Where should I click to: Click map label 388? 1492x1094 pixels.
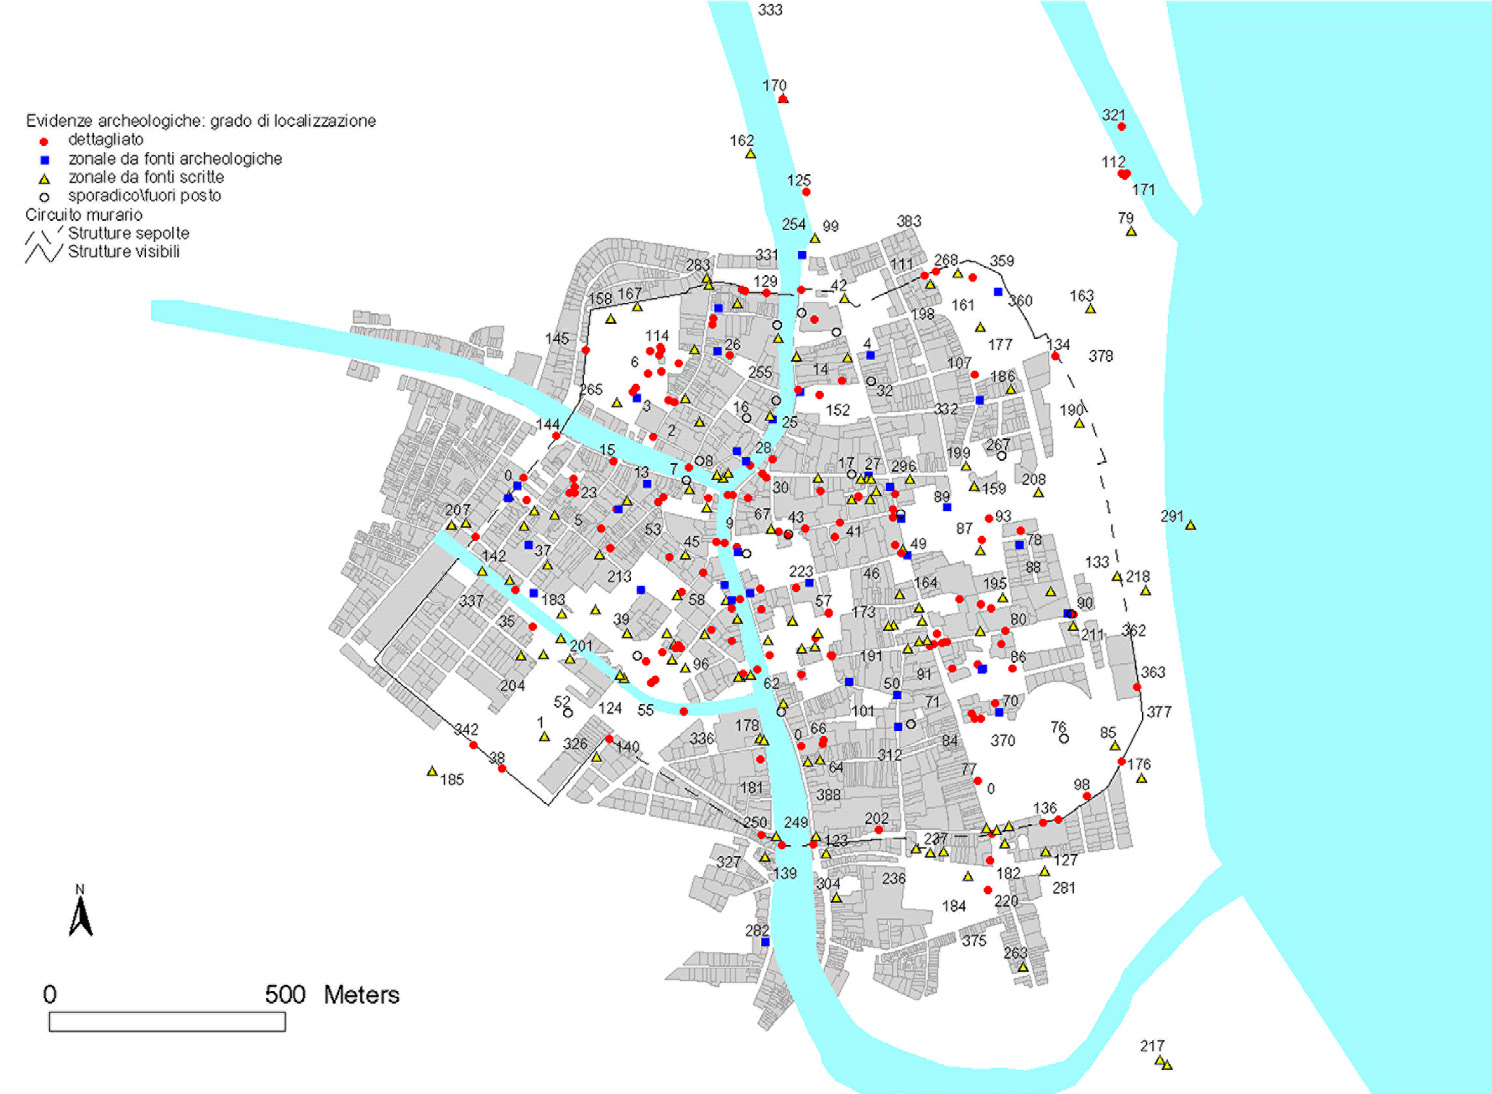(x=828, y=795)
